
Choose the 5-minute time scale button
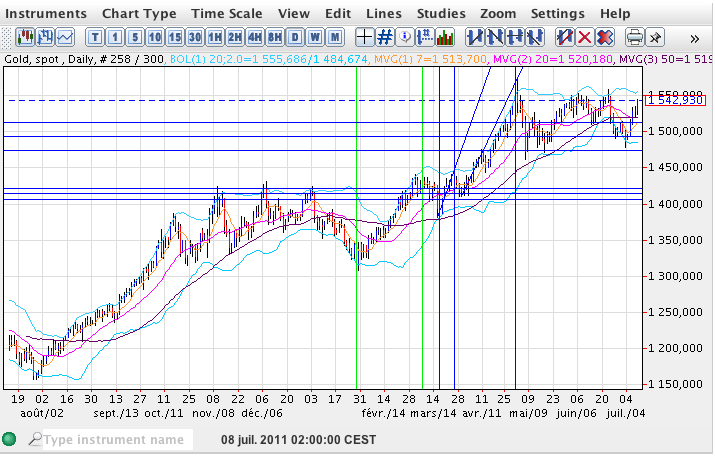135,37
